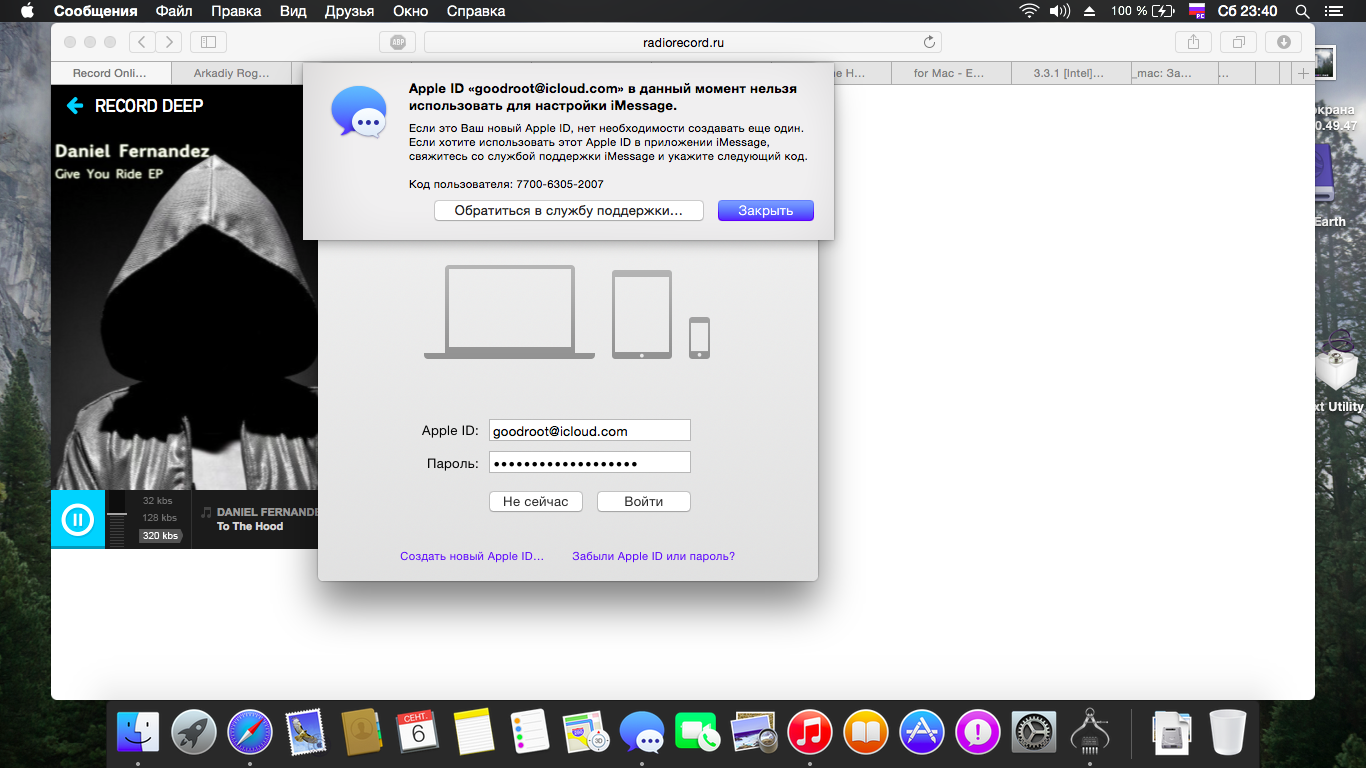
Task: Reload the radiorecord.ru page
Action: [929, 42]
